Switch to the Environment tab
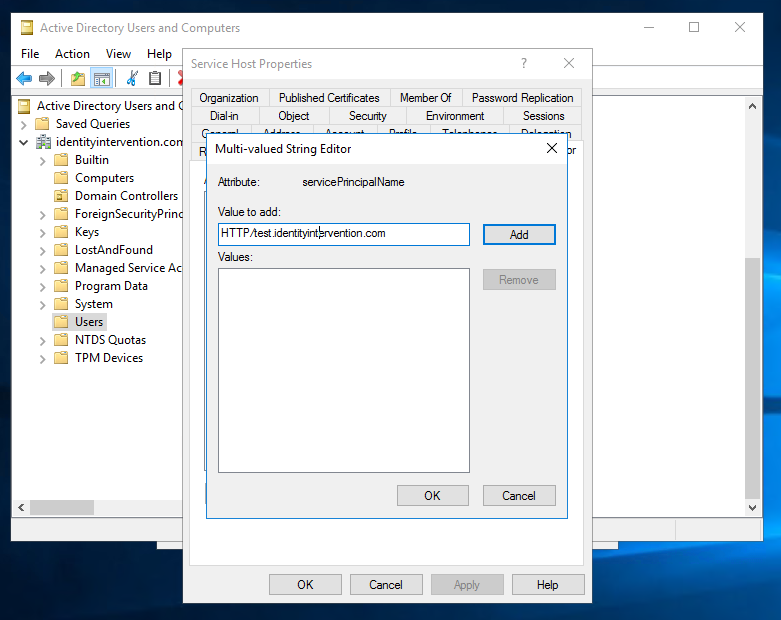This screenshot has height=620, width=781. [x=455, y=116]
